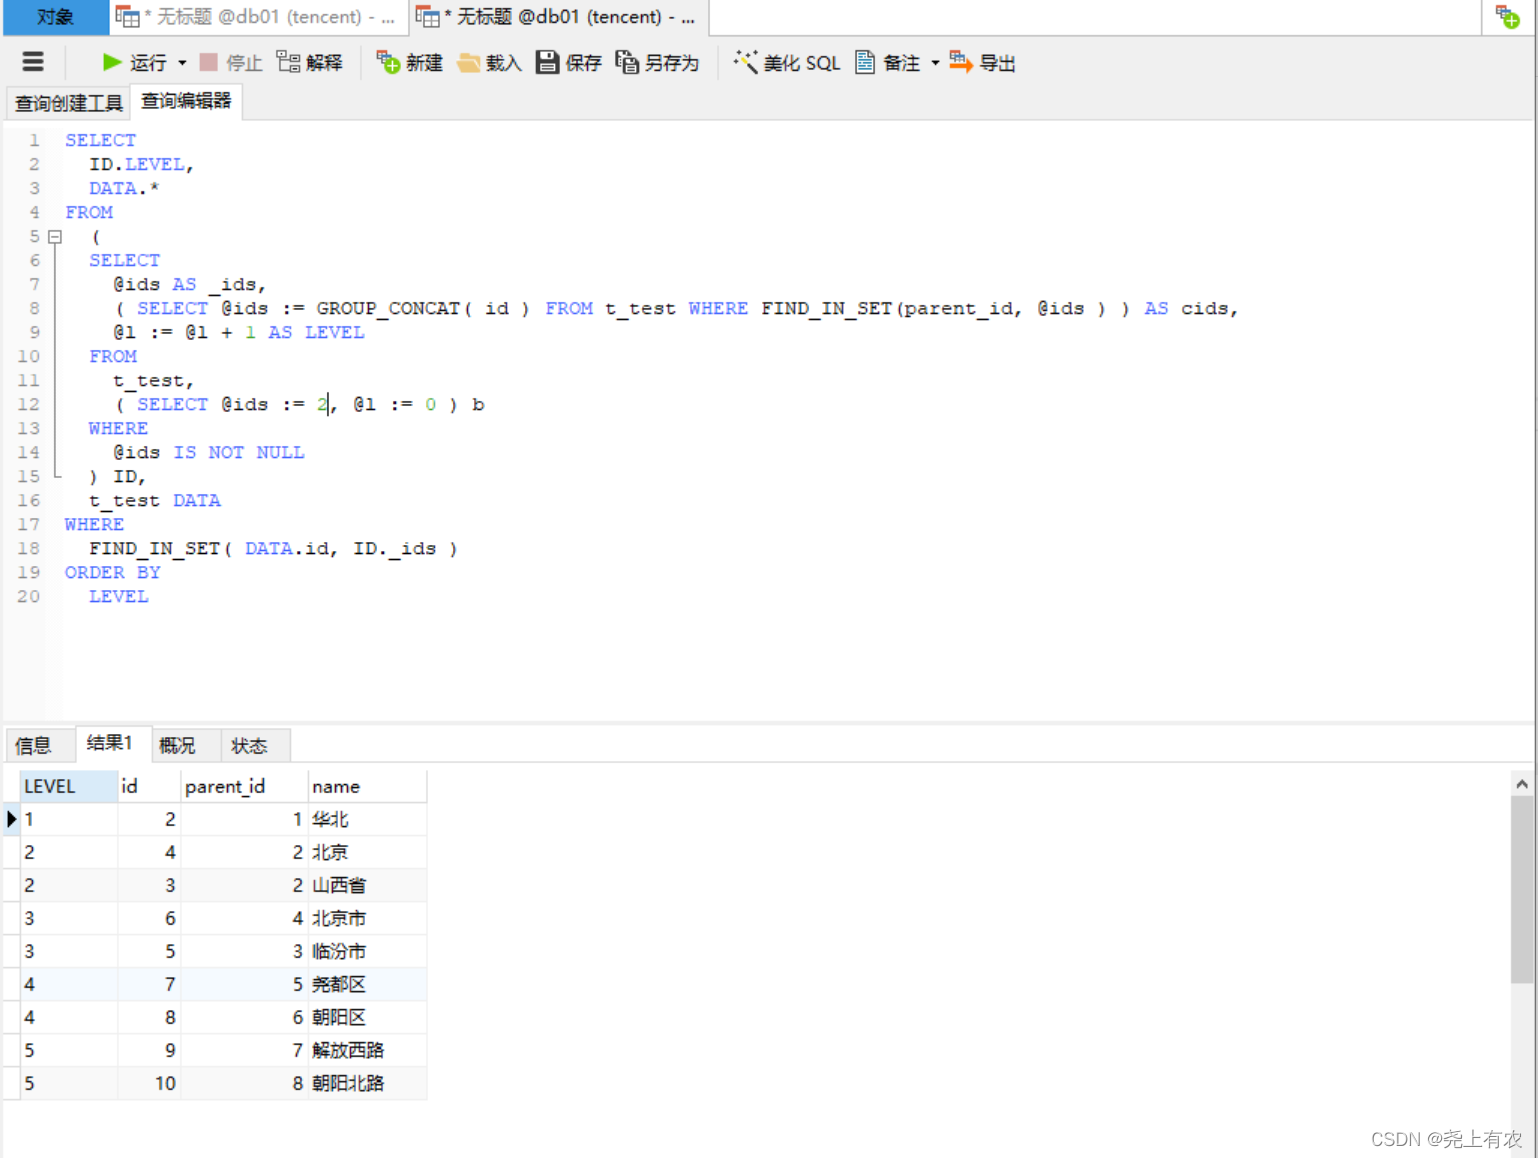Save the query with 保存 icon
The width and height of the screenshot is (1538, 1158).
[x=567, y=61]
